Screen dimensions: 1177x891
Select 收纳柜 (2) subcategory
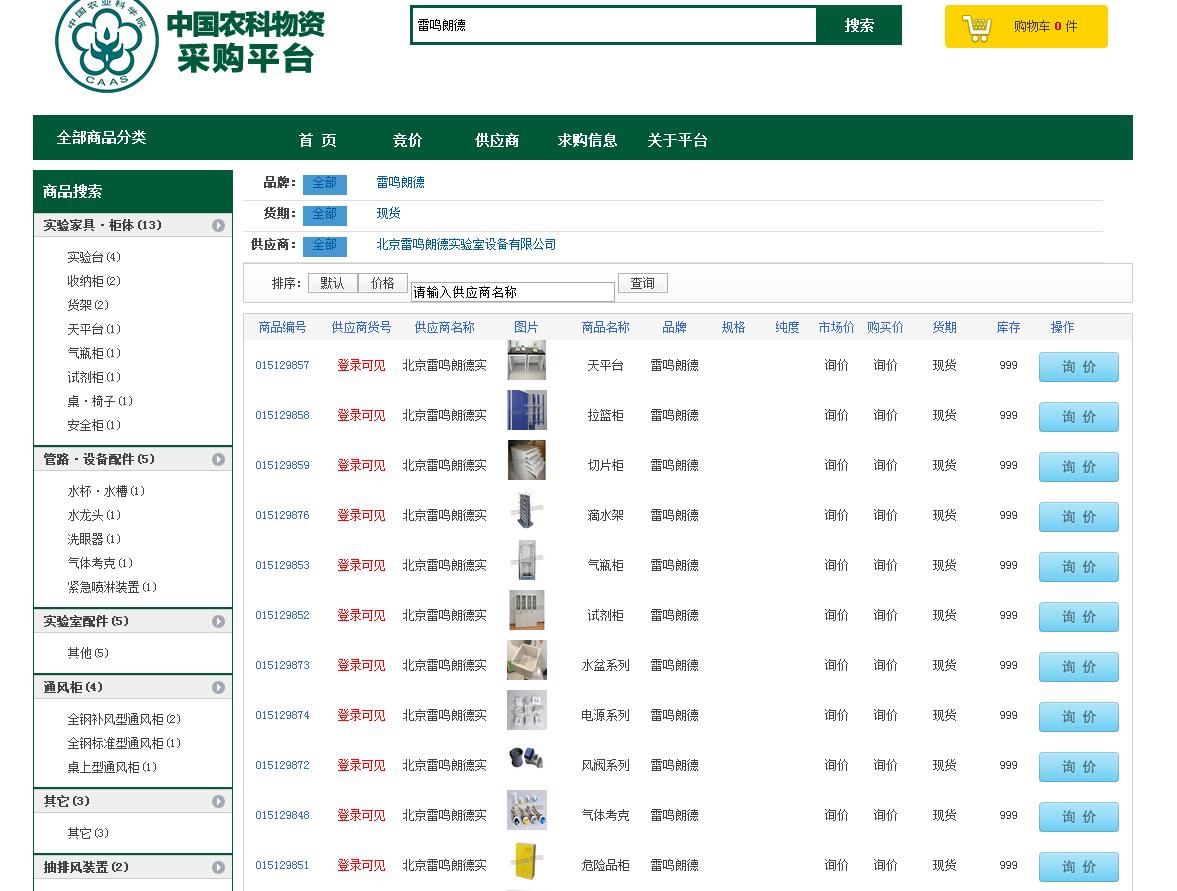[94, 281]
